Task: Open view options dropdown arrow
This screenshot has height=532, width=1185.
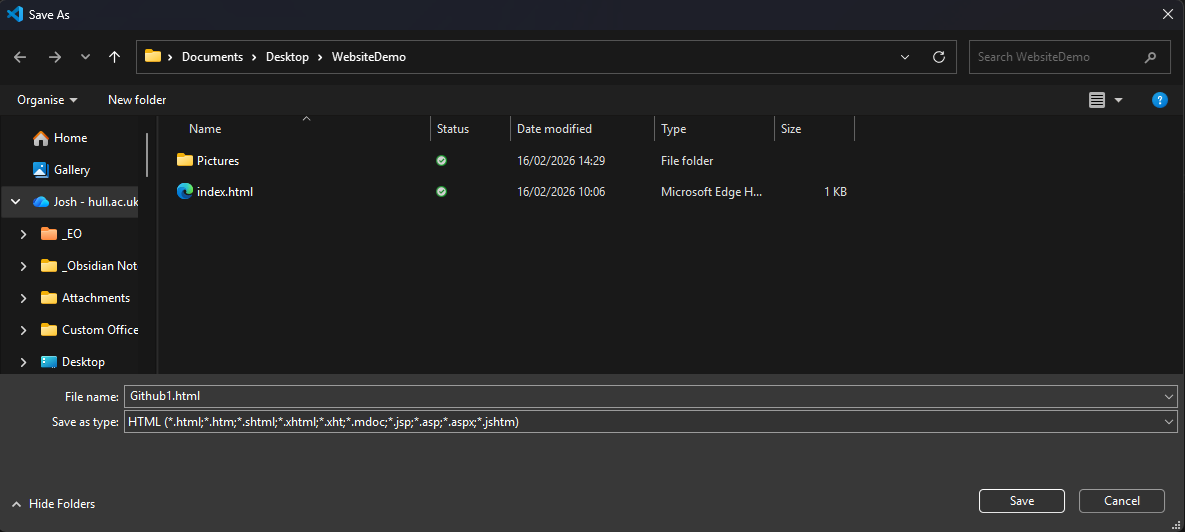Action: click(x=1118, y=100)
